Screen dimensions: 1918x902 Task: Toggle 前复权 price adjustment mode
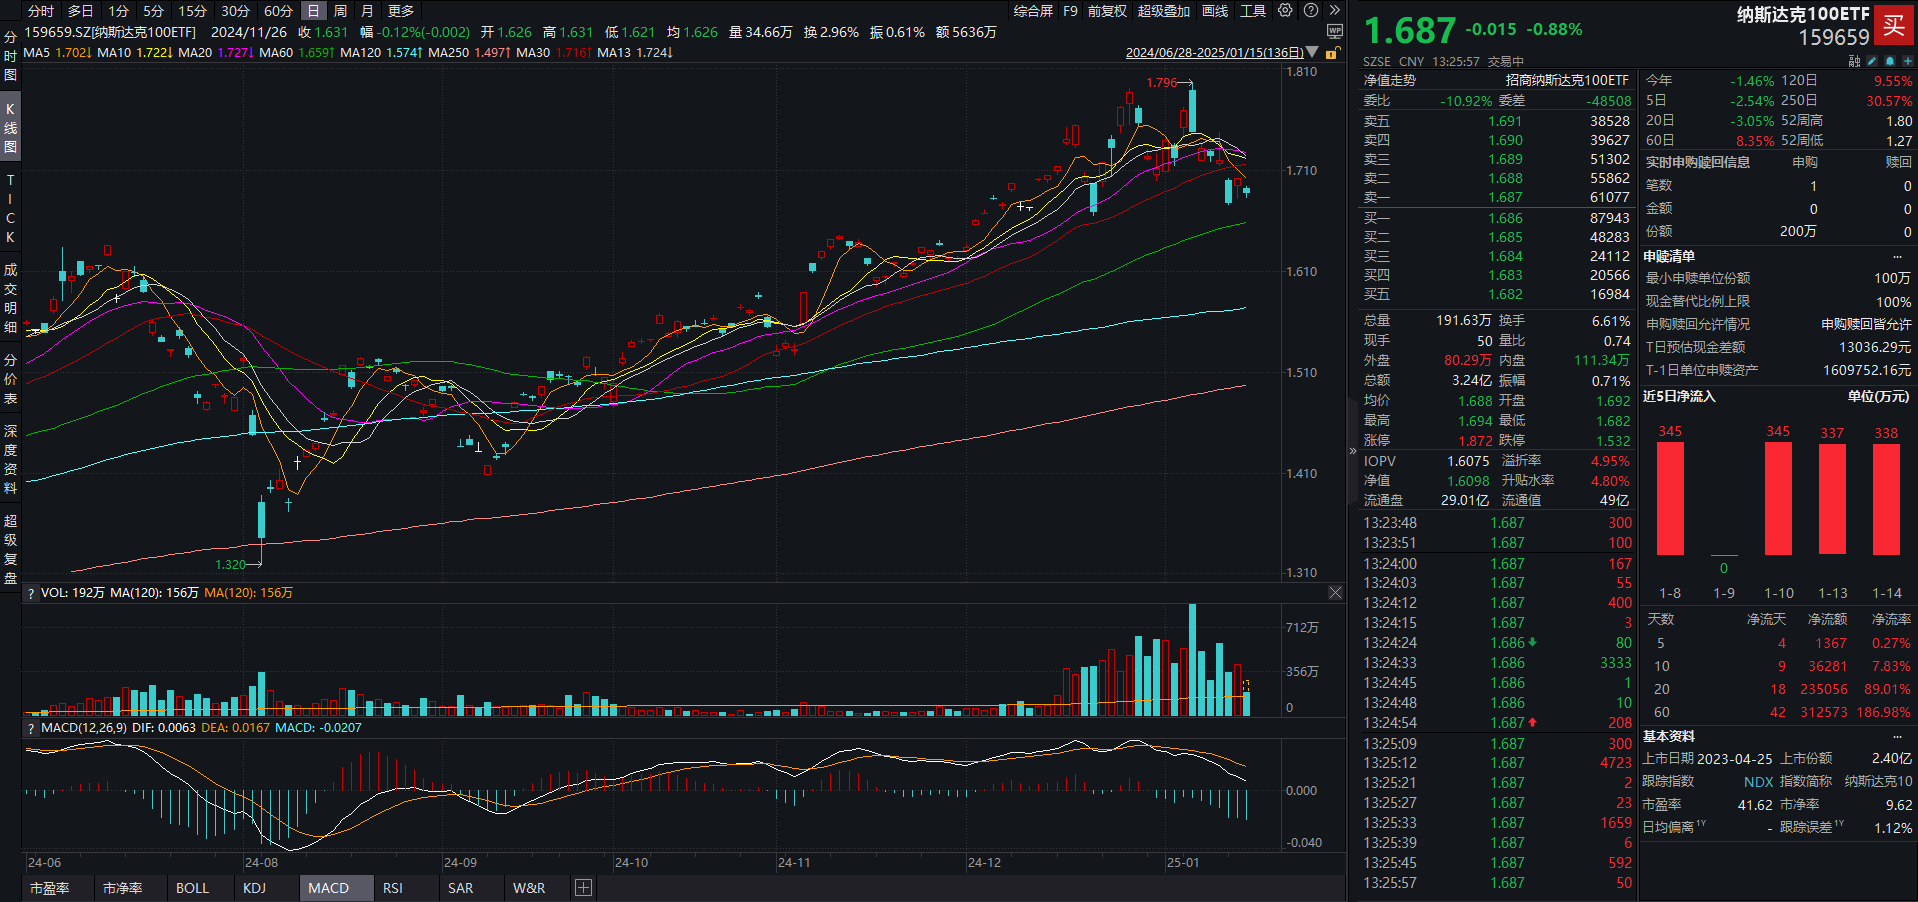(1107, 11)
